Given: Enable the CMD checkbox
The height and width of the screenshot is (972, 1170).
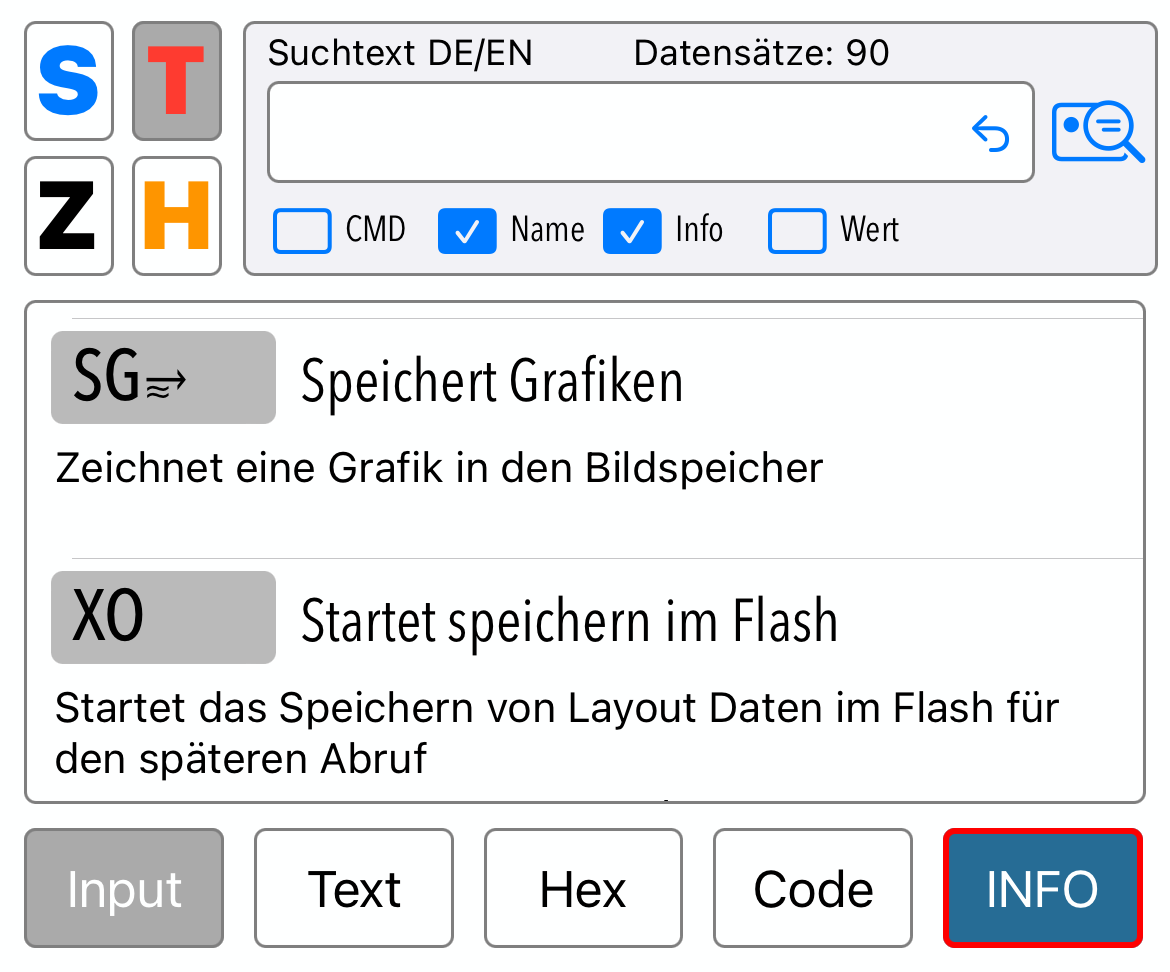Looking at the screenshot, I should (x=302, y=231).
